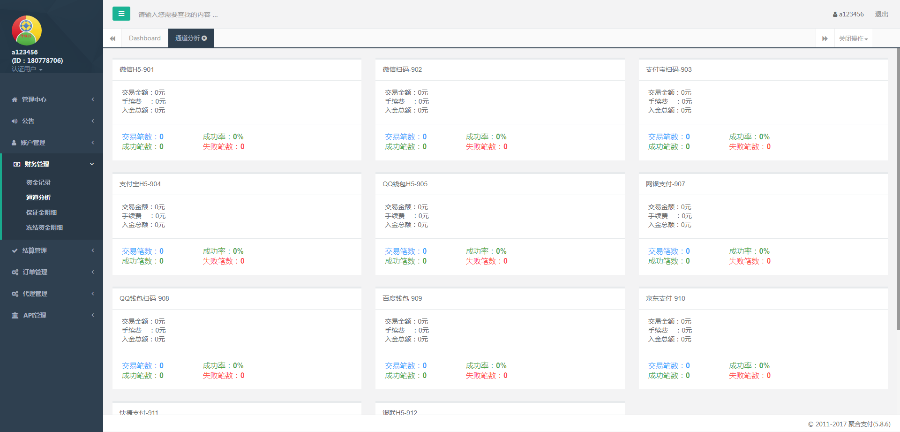Click the user icon beside 账户管理
The height and width of the screenshot is (432, 900).
(x=14, y=142)
